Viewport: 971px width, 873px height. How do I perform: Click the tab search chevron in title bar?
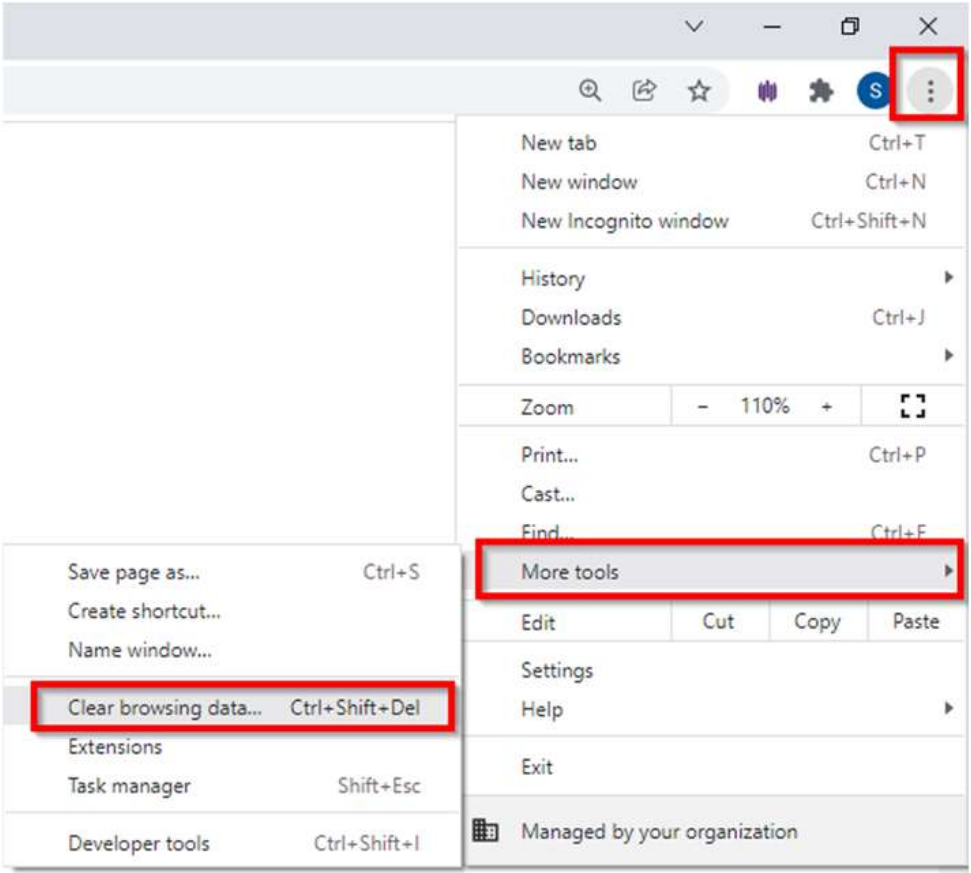click(694, 27)
